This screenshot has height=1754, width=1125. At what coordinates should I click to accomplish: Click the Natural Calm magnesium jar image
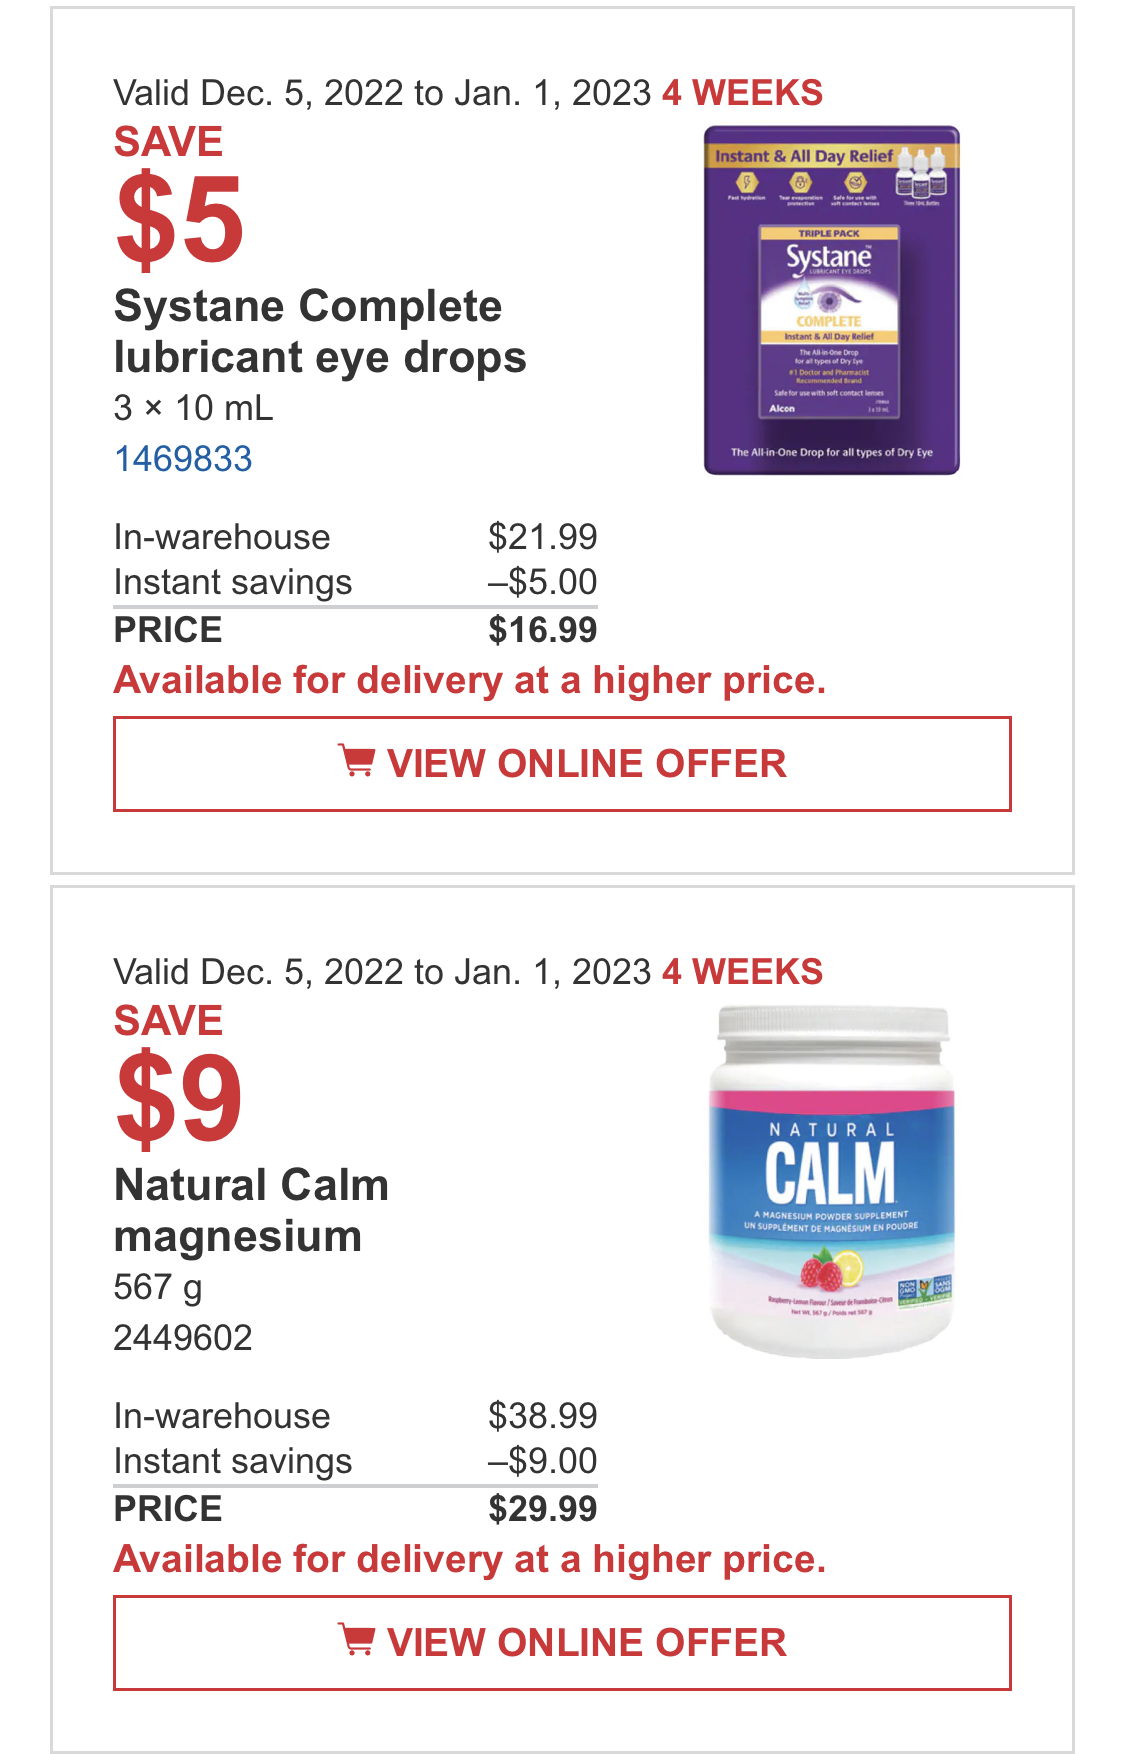click(832, 1181)
